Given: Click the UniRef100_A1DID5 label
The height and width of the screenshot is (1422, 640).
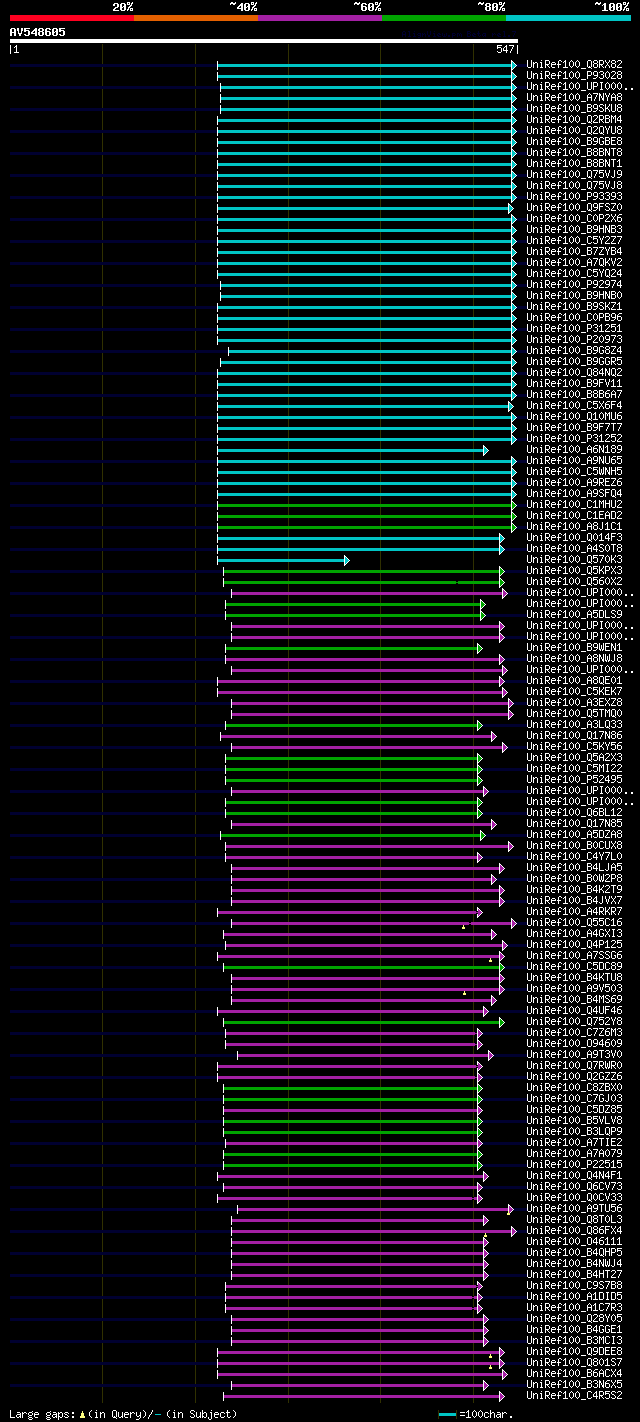Looking at the screenshot, I should [574, 1296].
